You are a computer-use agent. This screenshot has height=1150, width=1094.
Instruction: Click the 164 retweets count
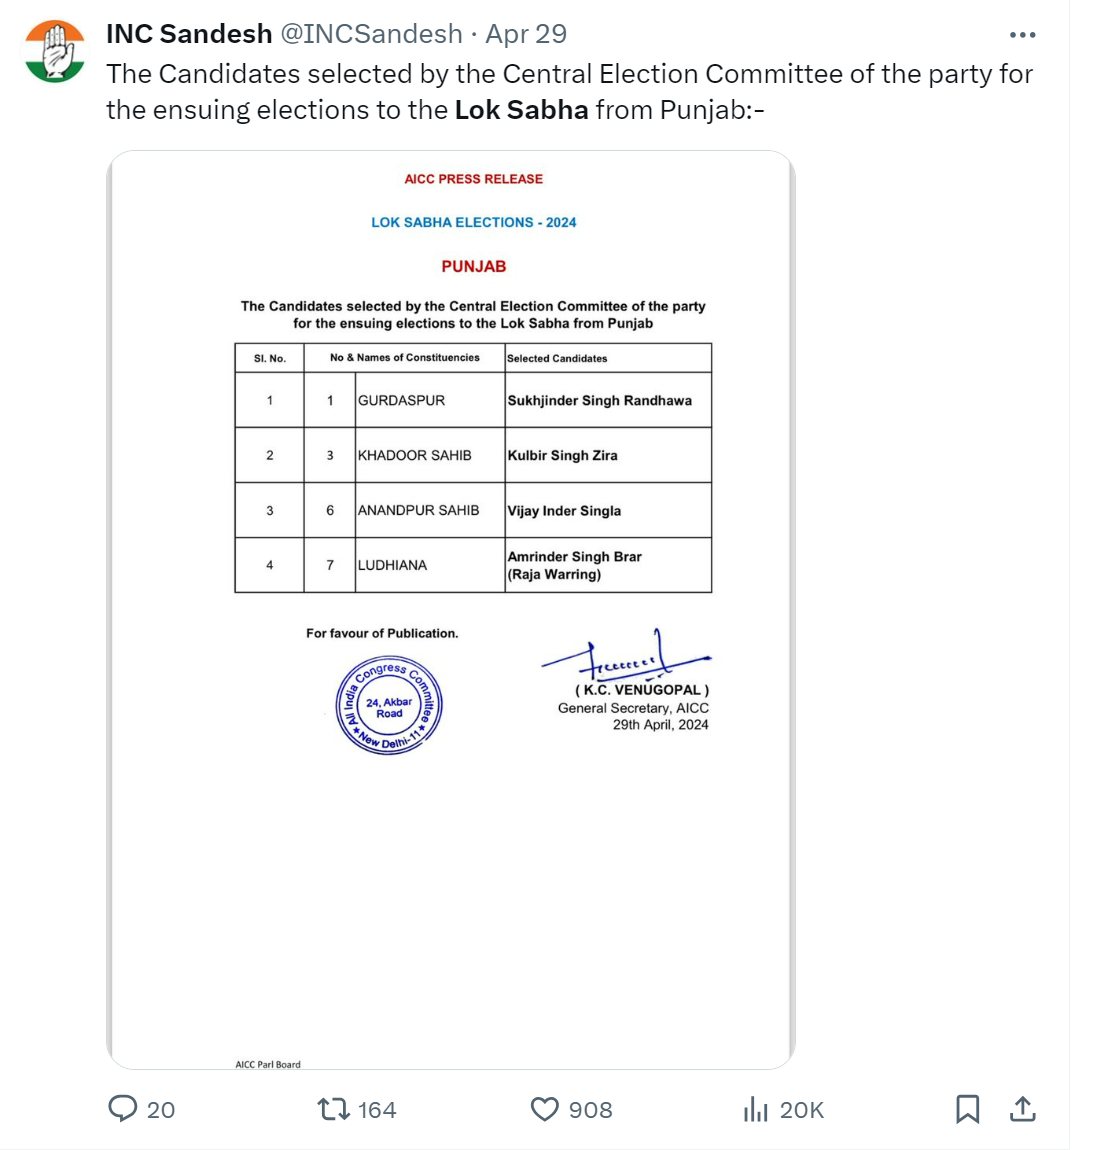click(377, 1110)
